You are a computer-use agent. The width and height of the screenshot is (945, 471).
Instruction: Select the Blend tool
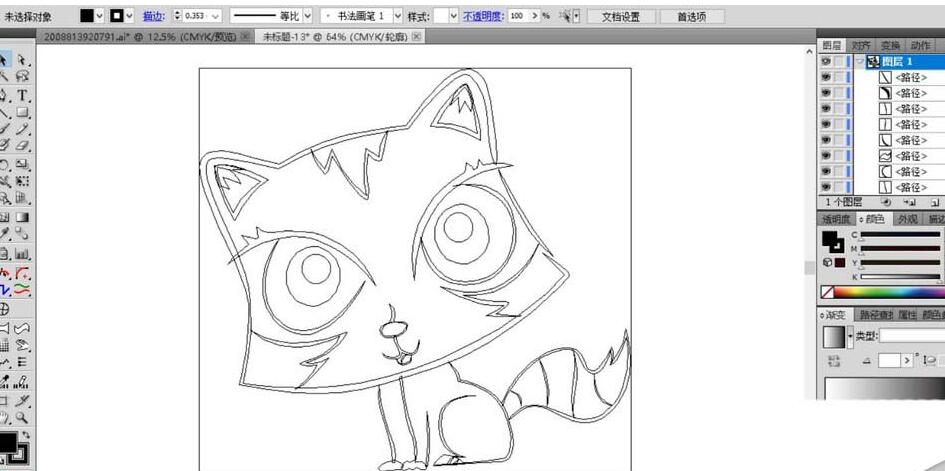(22, 234)
